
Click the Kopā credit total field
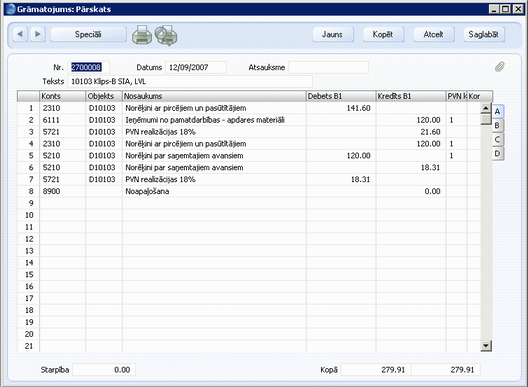(446, 370)
